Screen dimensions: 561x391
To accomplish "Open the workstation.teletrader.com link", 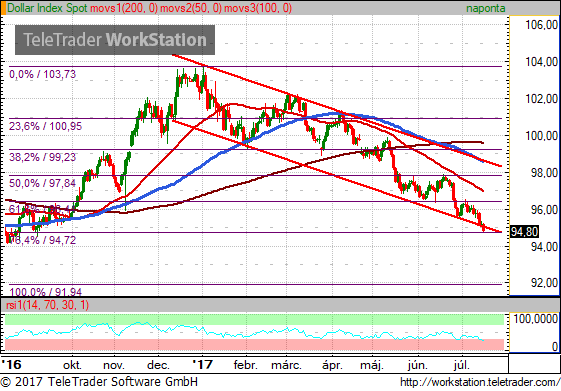I will 480,382.
